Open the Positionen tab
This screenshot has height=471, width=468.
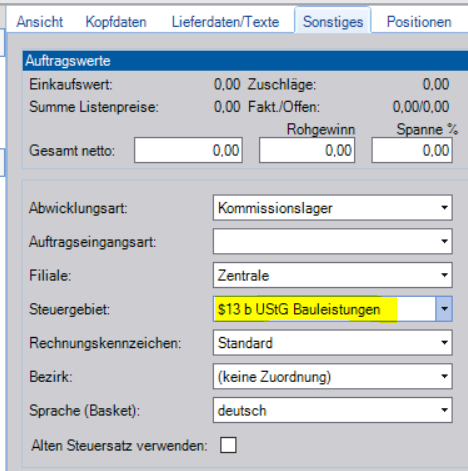coord(419,22)
